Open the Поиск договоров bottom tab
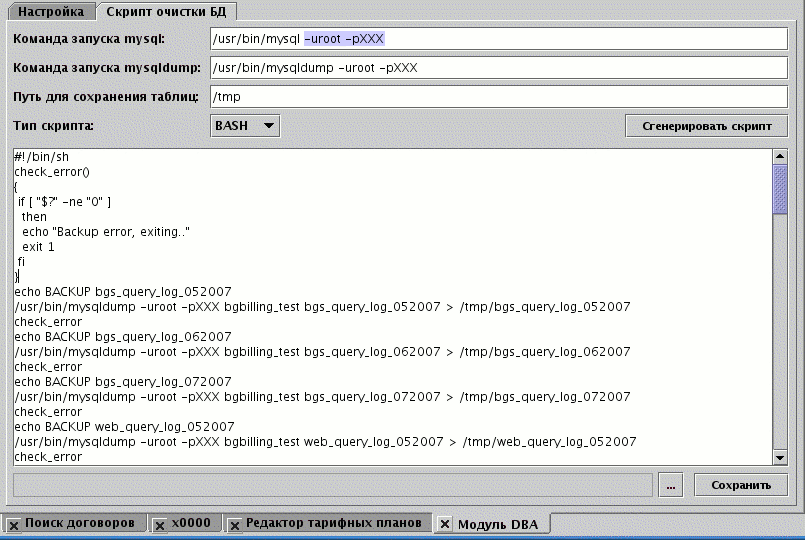This screenshot has width=805, height=540. click(79, 523)
